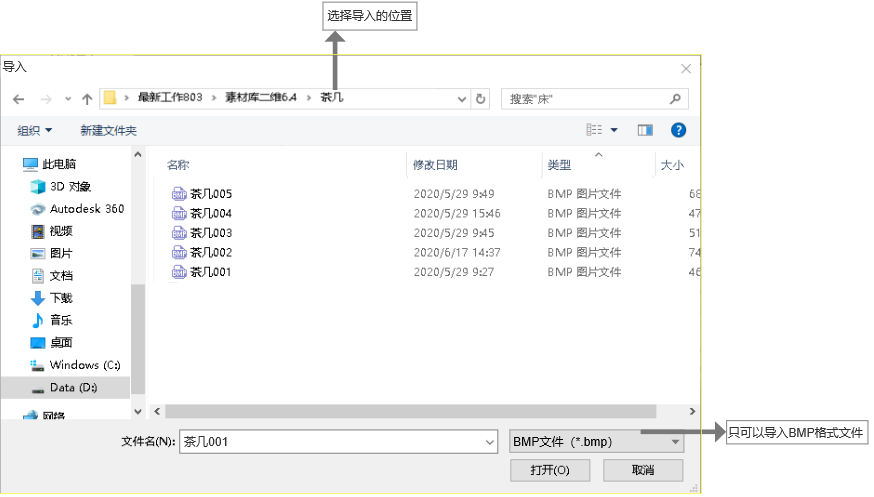Click the horizontal scrollbar thumb
Viewport: 874px width, 497px height.
pyautogui.click(x=411, y=411)
